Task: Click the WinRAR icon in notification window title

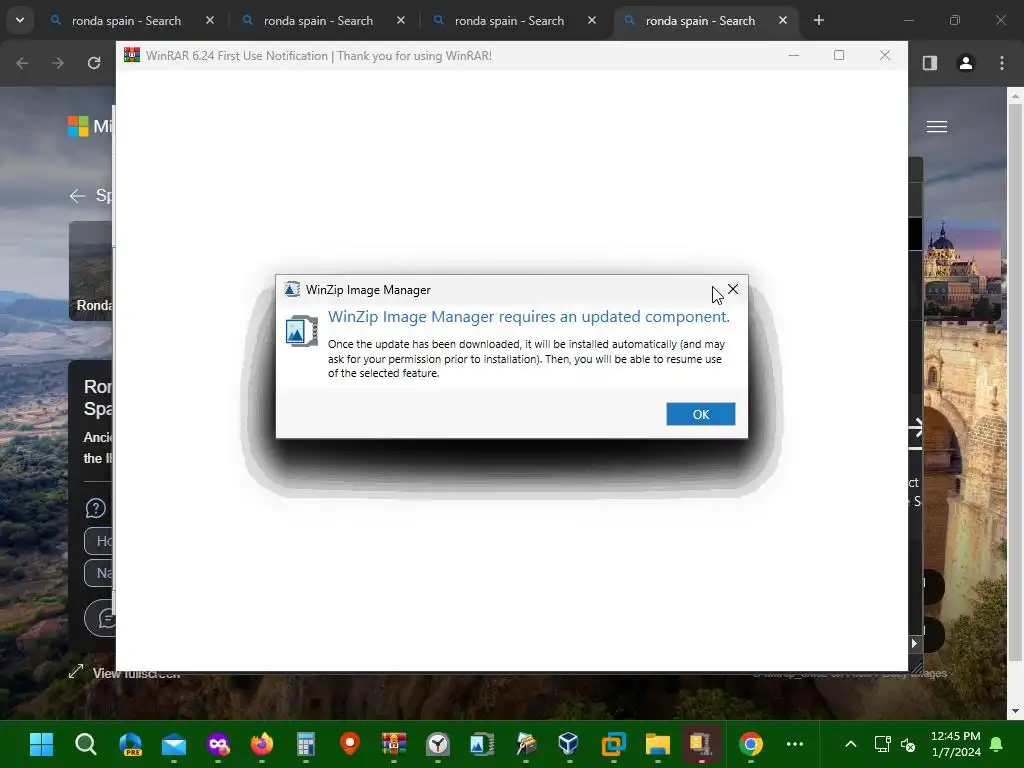Action: pos(132,56)
